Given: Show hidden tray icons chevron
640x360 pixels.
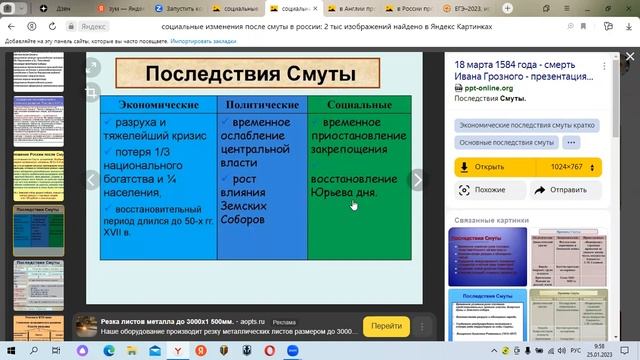Looking at the screenshot, I should 494,351.
